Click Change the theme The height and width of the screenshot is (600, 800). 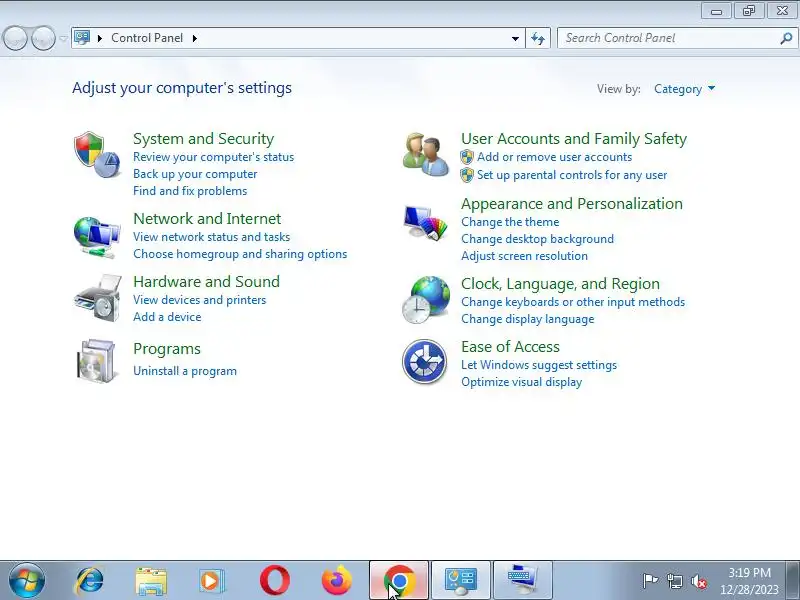pos(510,222)
